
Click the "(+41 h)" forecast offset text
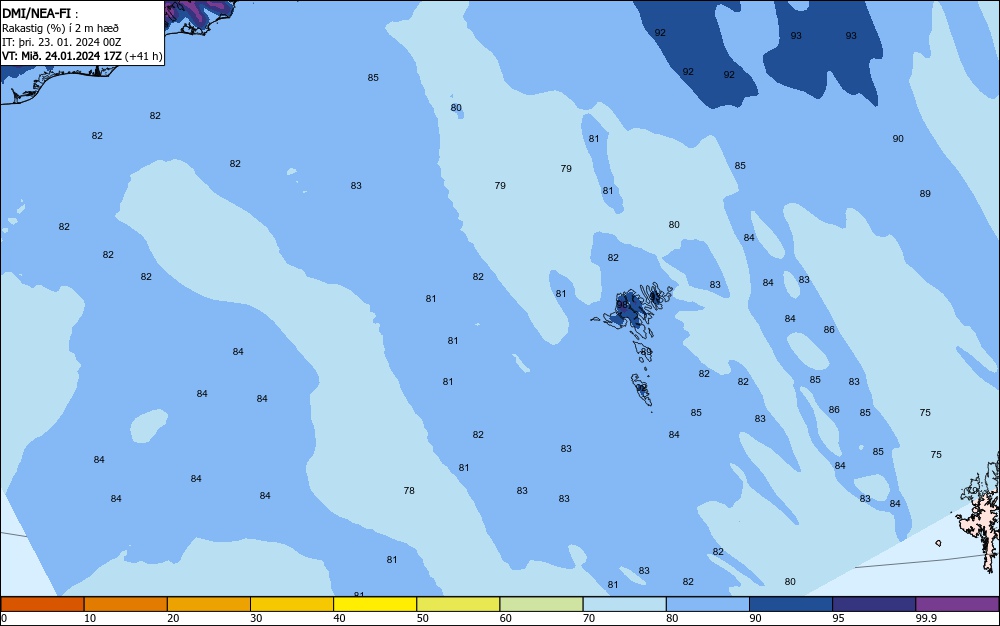143,56
